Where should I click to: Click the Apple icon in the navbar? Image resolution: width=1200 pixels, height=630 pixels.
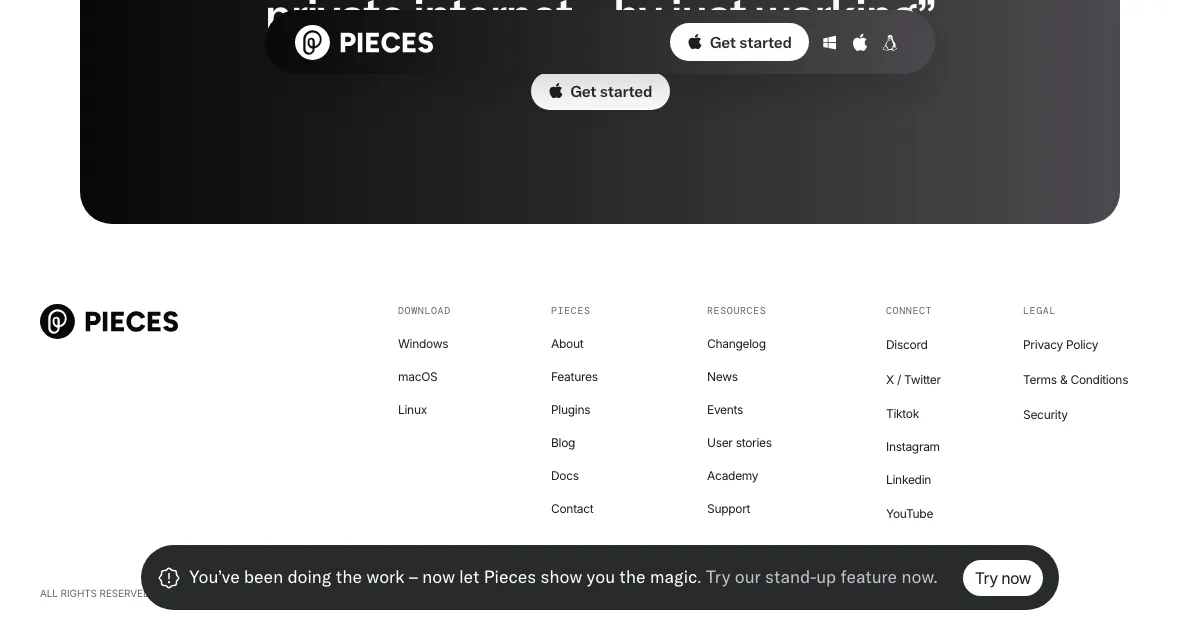(x=859, y=43)
